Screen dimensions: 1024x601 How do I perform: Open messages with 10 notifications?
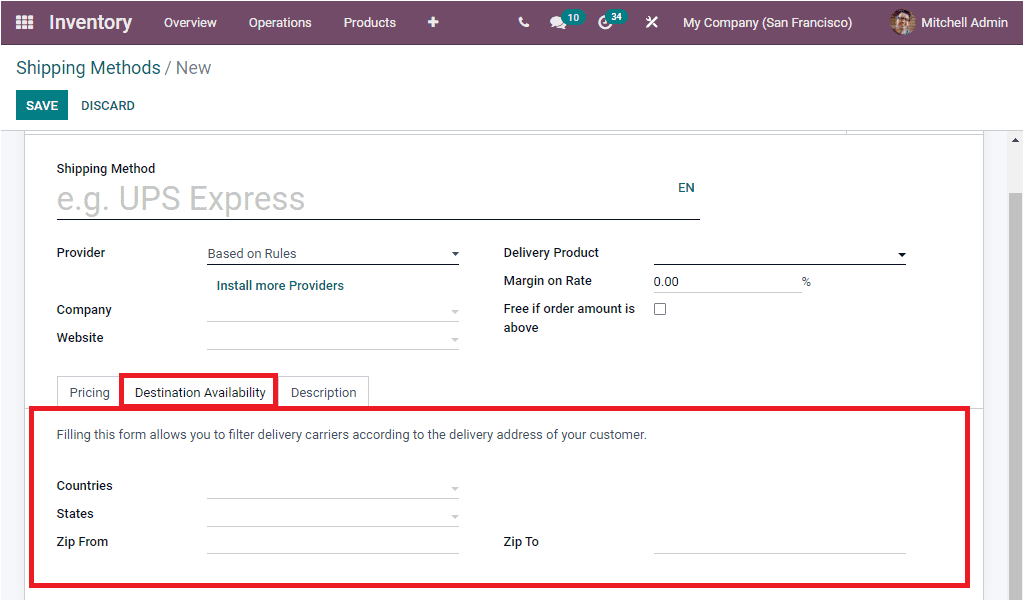tap(559, 22)
